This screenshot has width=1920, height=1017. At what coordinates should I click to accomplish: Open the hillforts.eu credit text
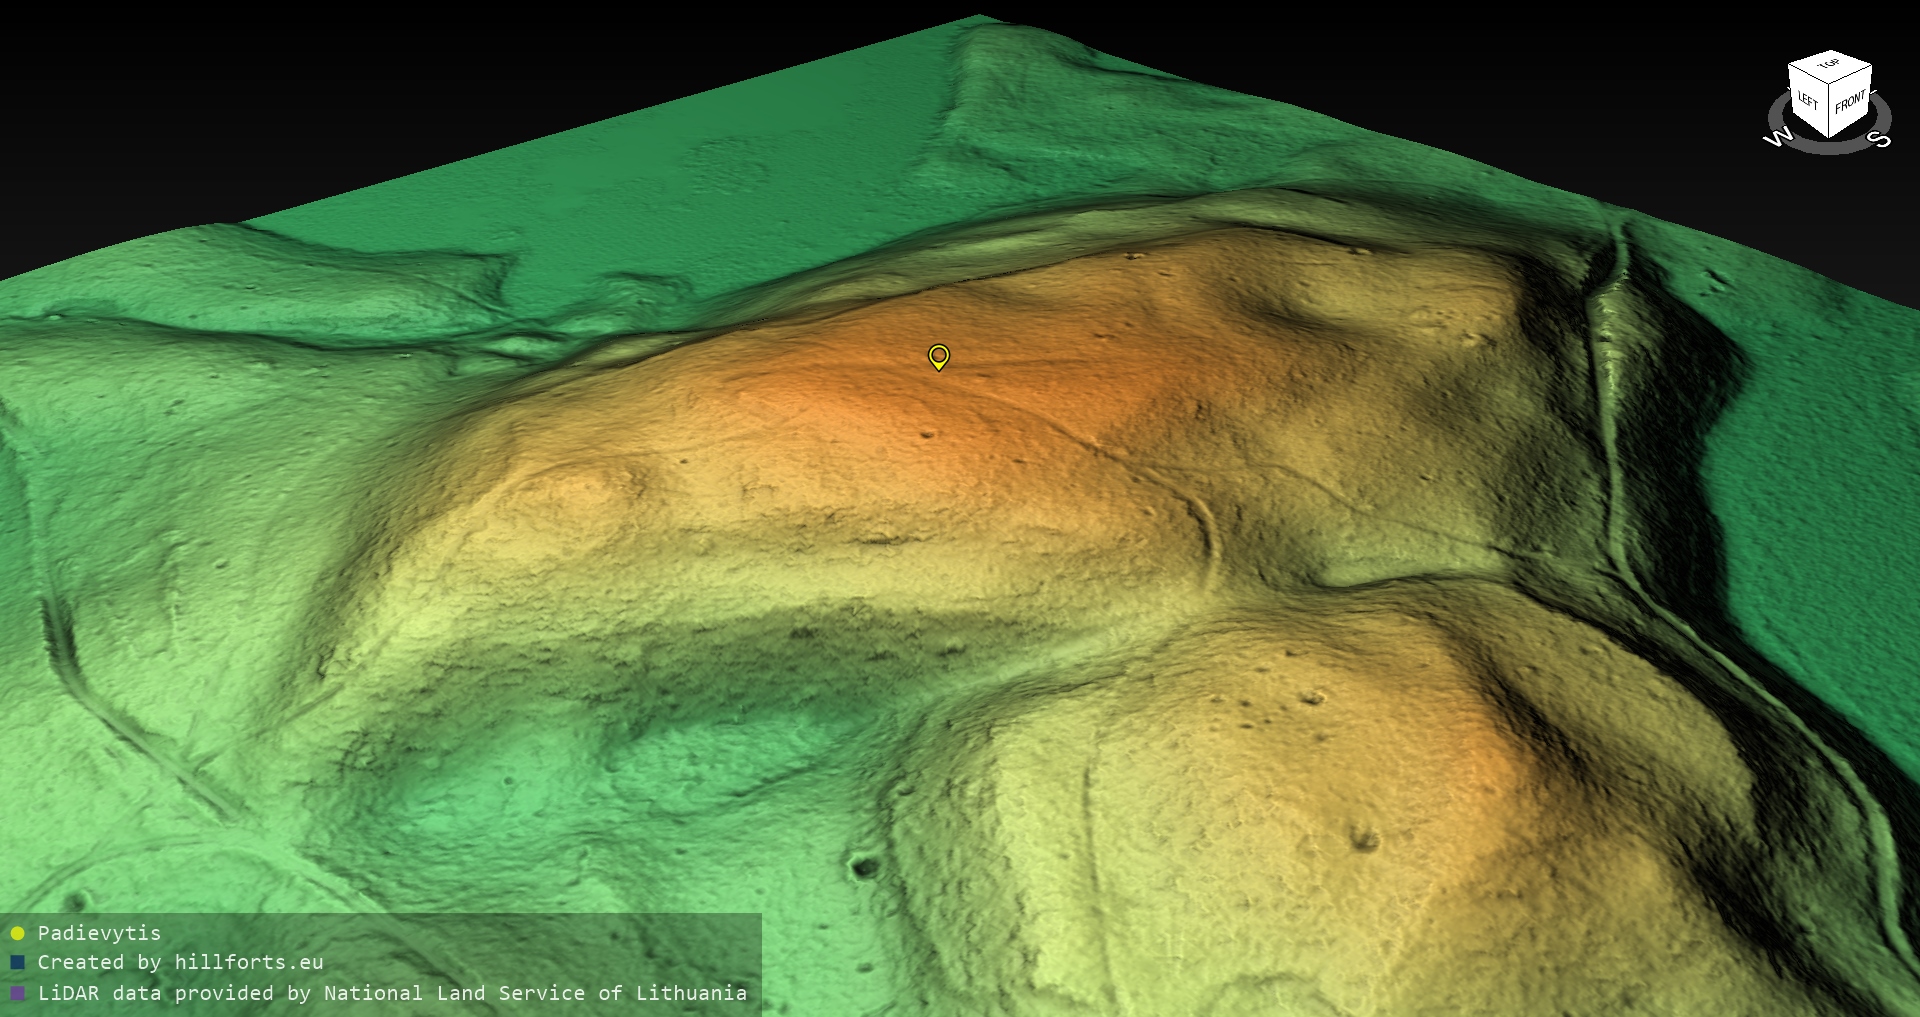tap(180, 962)
